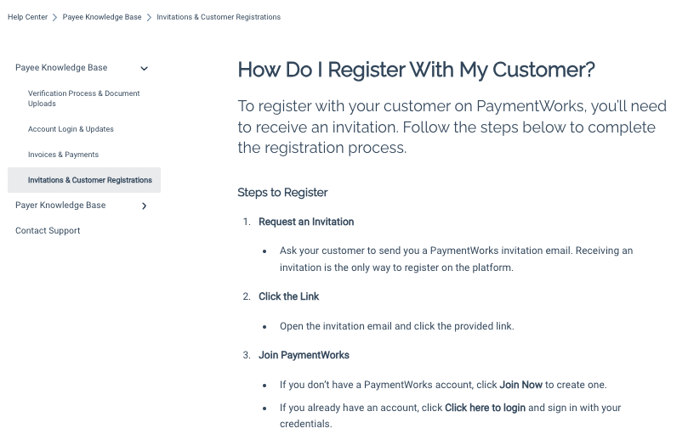688x434 pixels.
Task: Select Invoices & Payments in sidebar
Action: [63, 154]
